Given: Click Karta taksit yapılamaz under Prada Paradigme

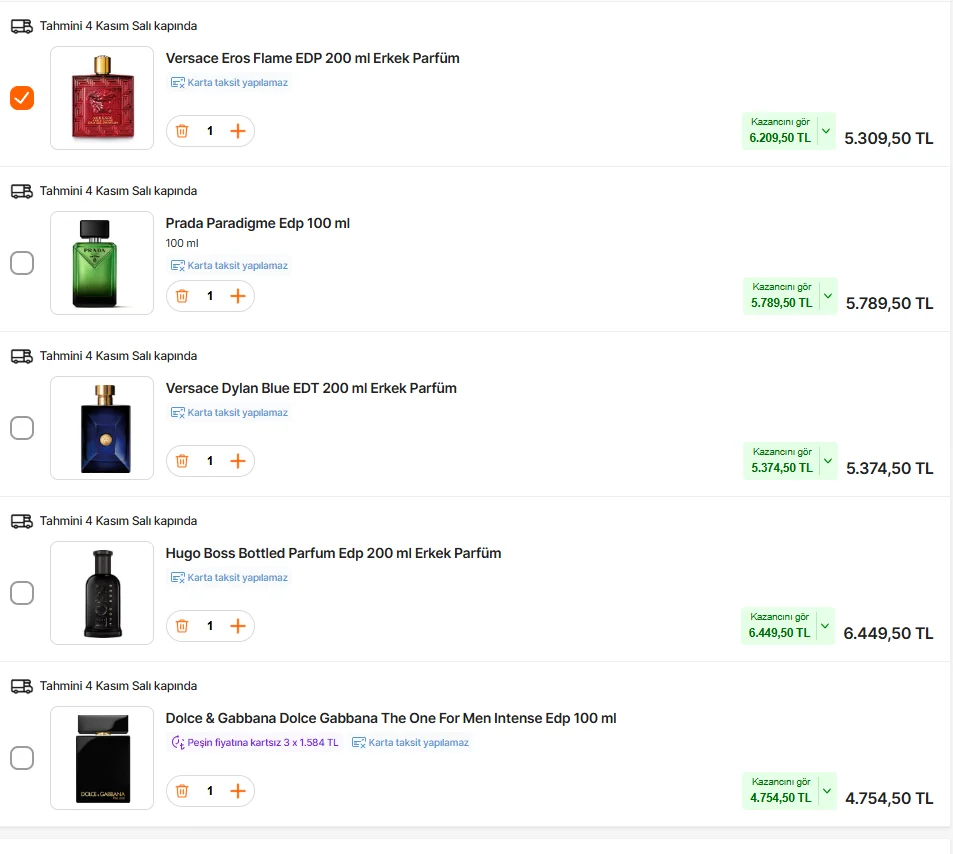Looking at the screenshot, I should click(229, 266).
